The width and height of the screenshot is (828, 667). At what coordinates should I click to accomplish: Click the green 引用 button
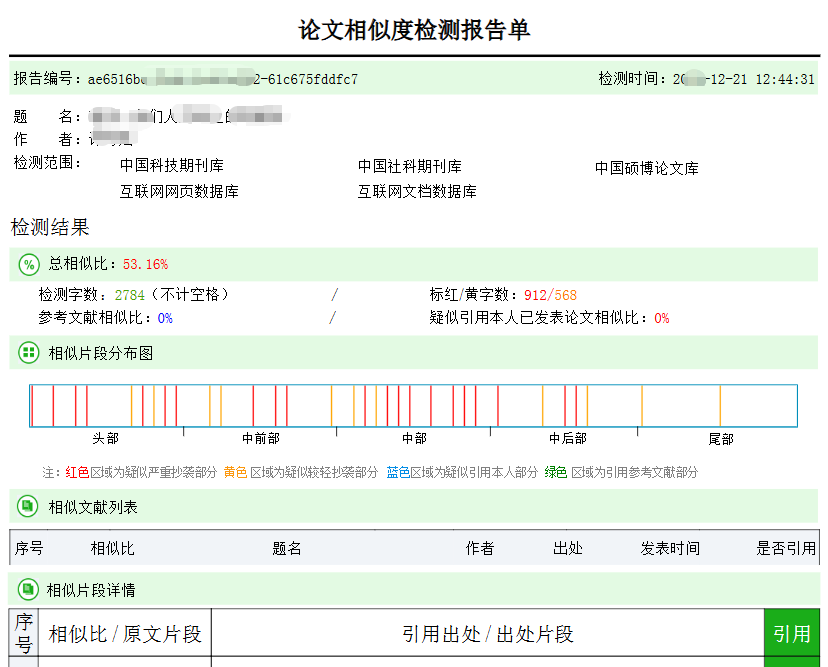[792, 633]
